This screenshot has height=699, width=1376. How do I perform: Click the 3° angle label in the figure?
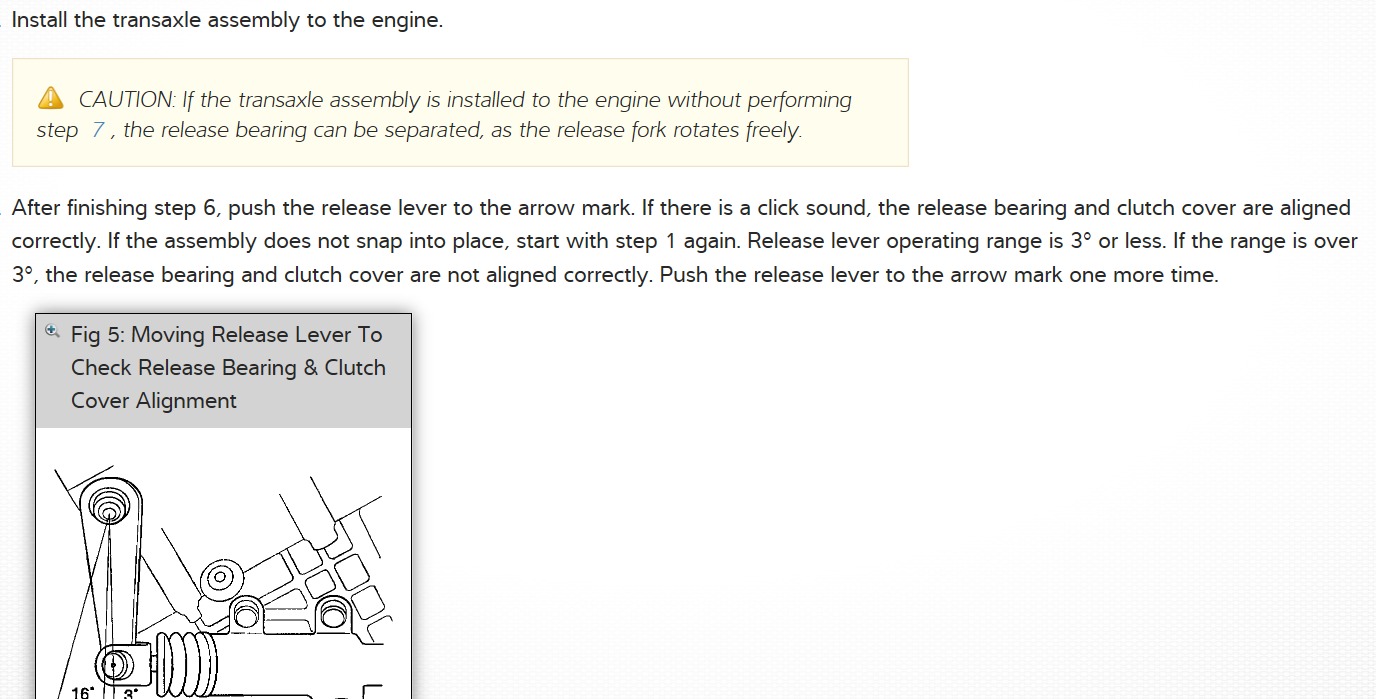(130, 692)
